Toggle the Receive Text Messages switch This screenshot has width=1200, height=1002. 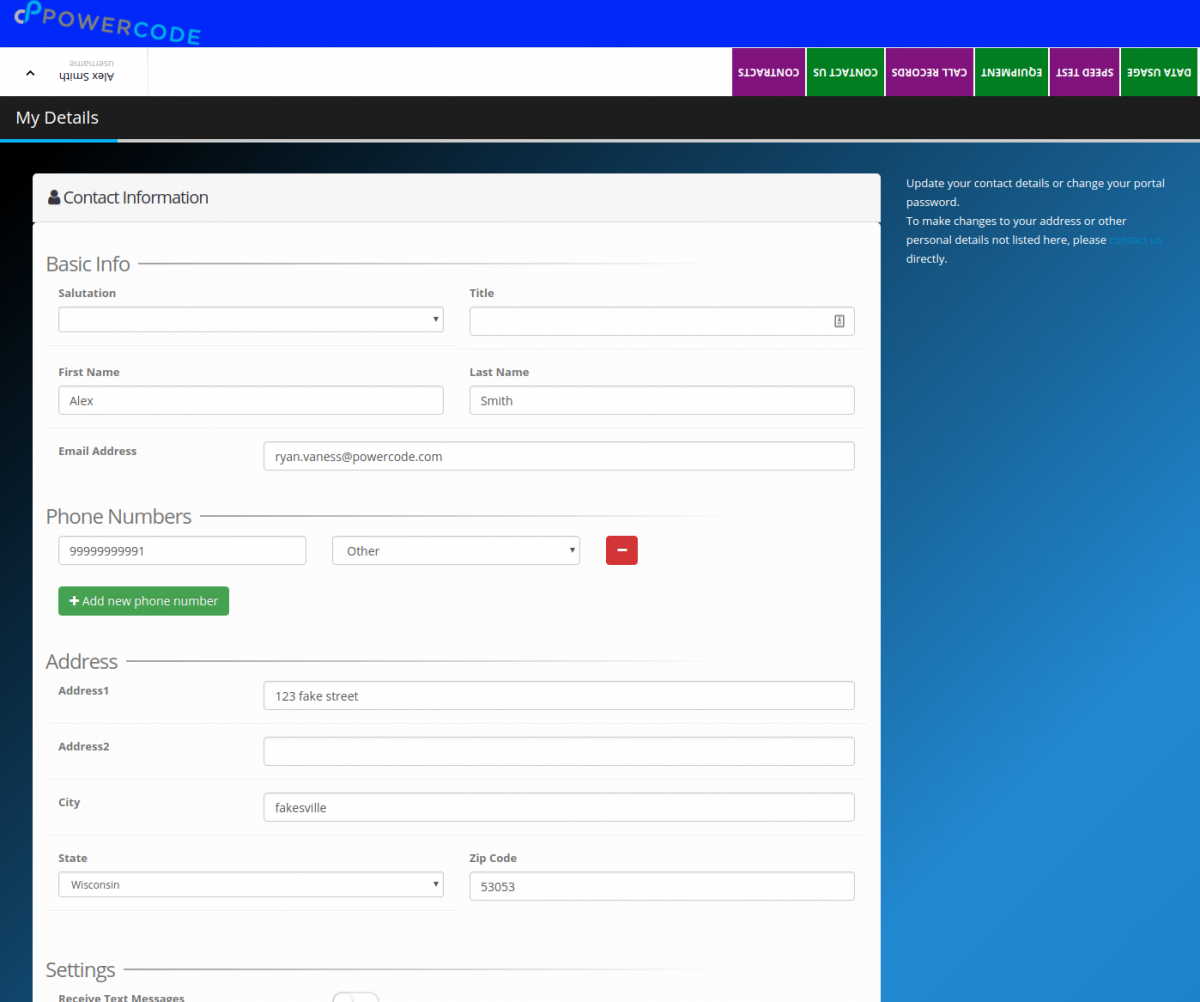355,997
